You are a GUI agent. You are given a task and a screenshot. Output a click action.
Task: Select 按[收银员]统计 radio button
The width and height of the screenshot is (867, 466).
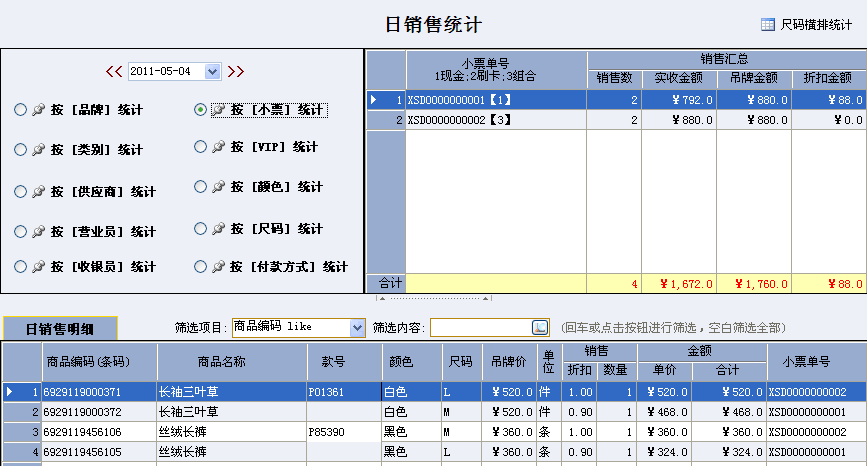(20, 266)
